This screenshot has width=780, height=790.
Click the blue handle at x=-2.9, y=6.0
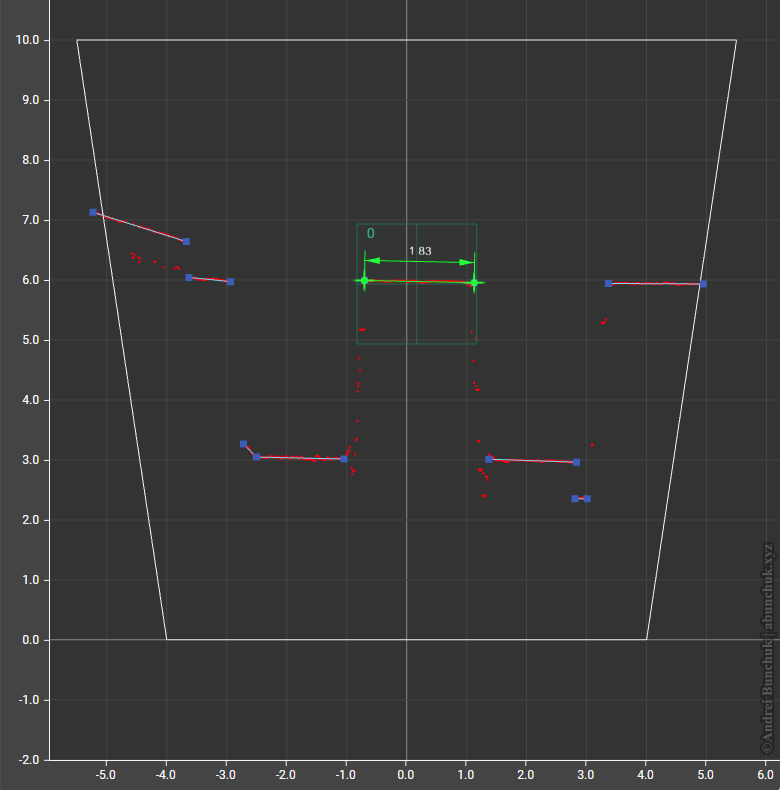point(230,282)
